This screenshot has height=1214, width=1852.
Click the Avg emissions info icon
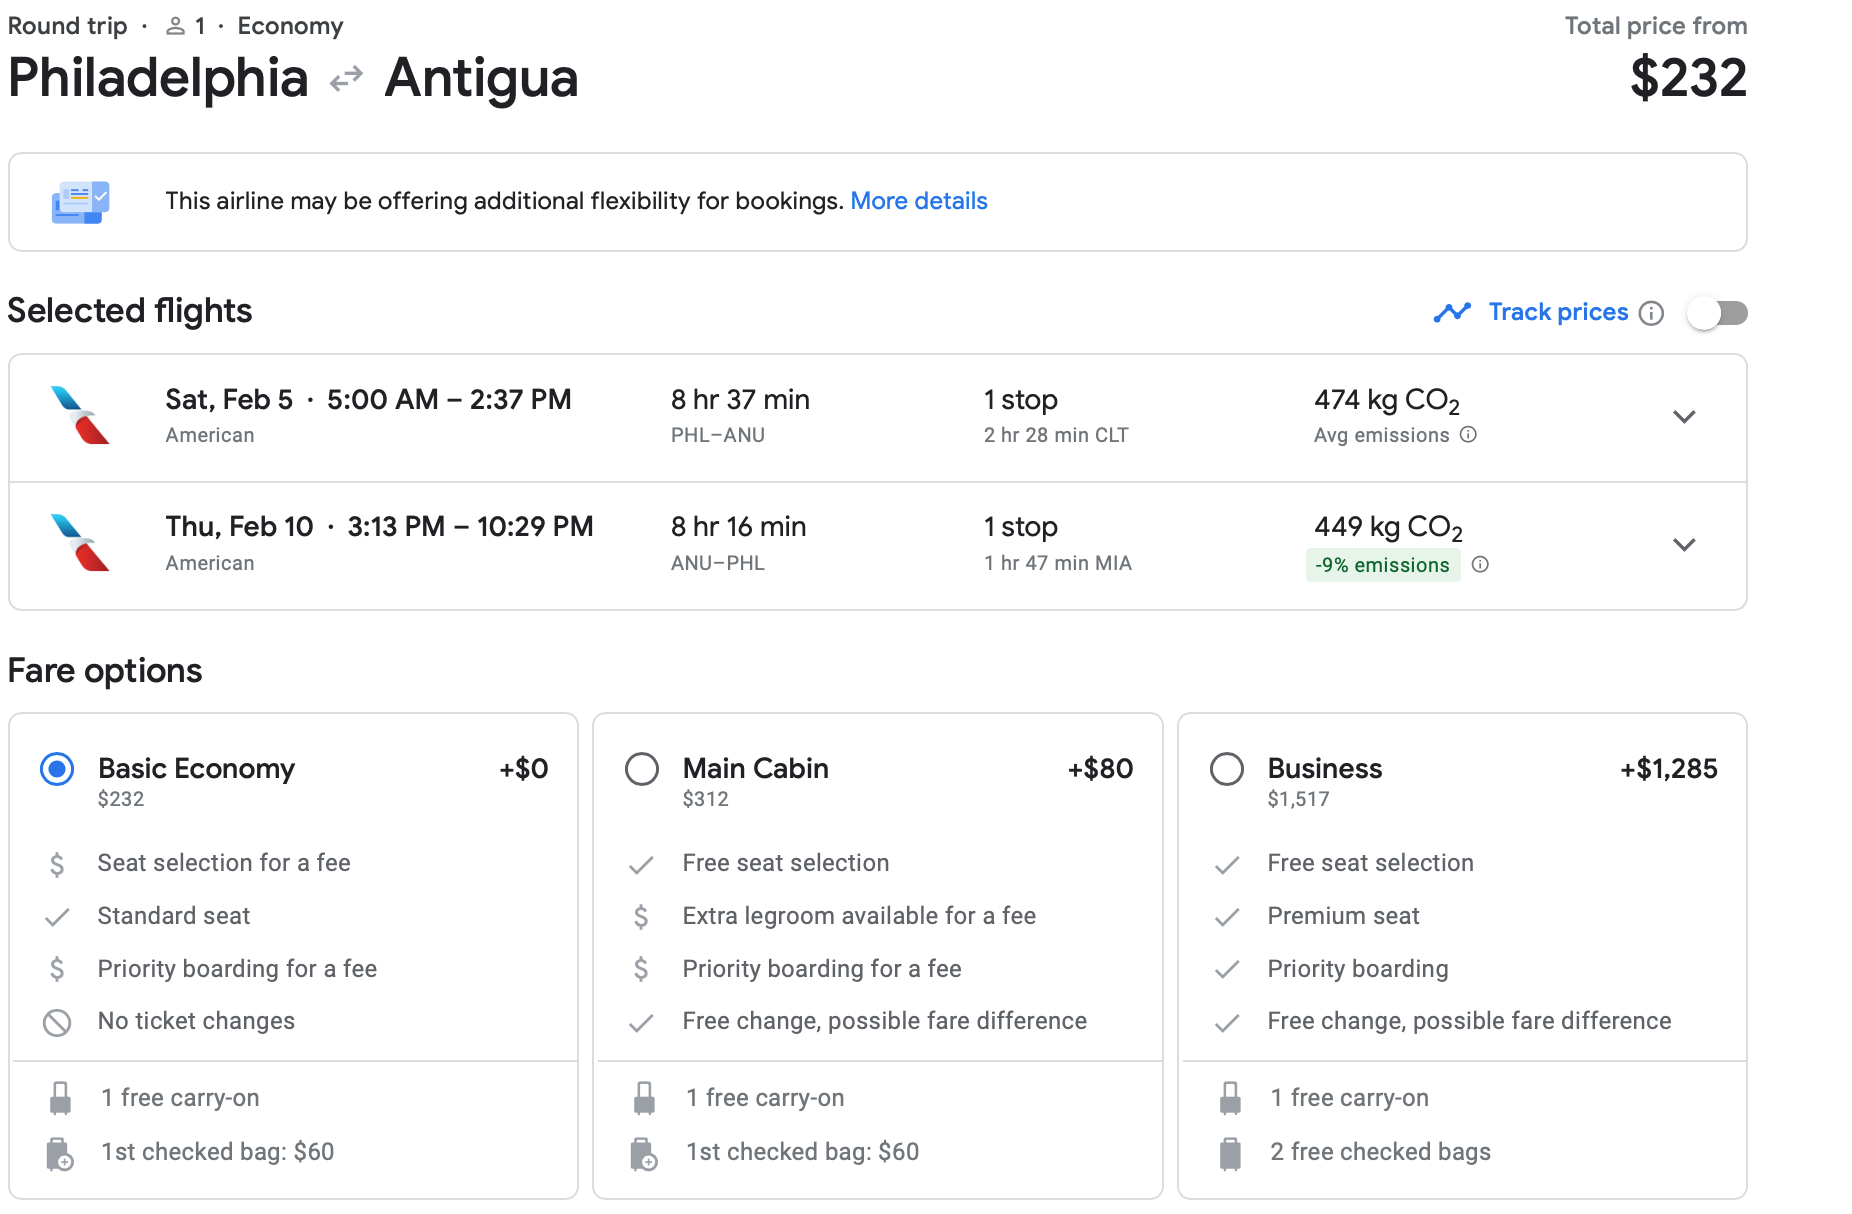coord(1468,435)
